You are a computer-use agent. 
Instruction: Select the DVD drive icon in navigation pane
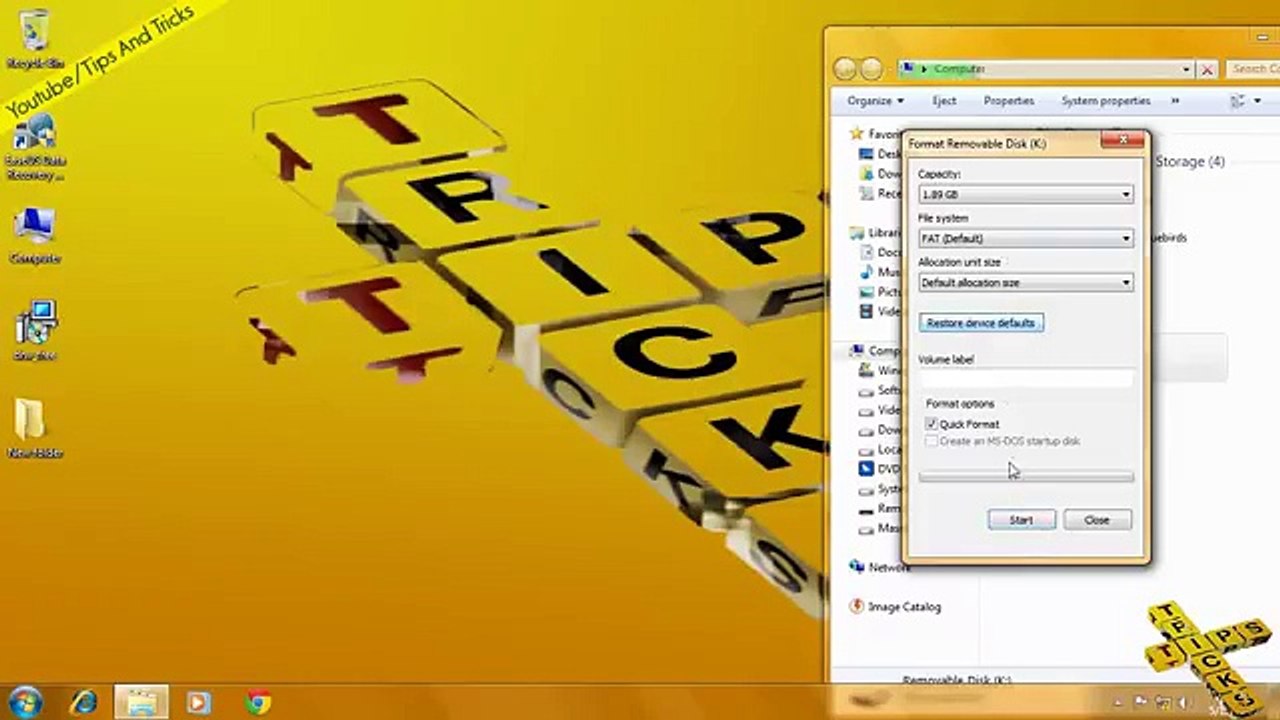[866, 469]
